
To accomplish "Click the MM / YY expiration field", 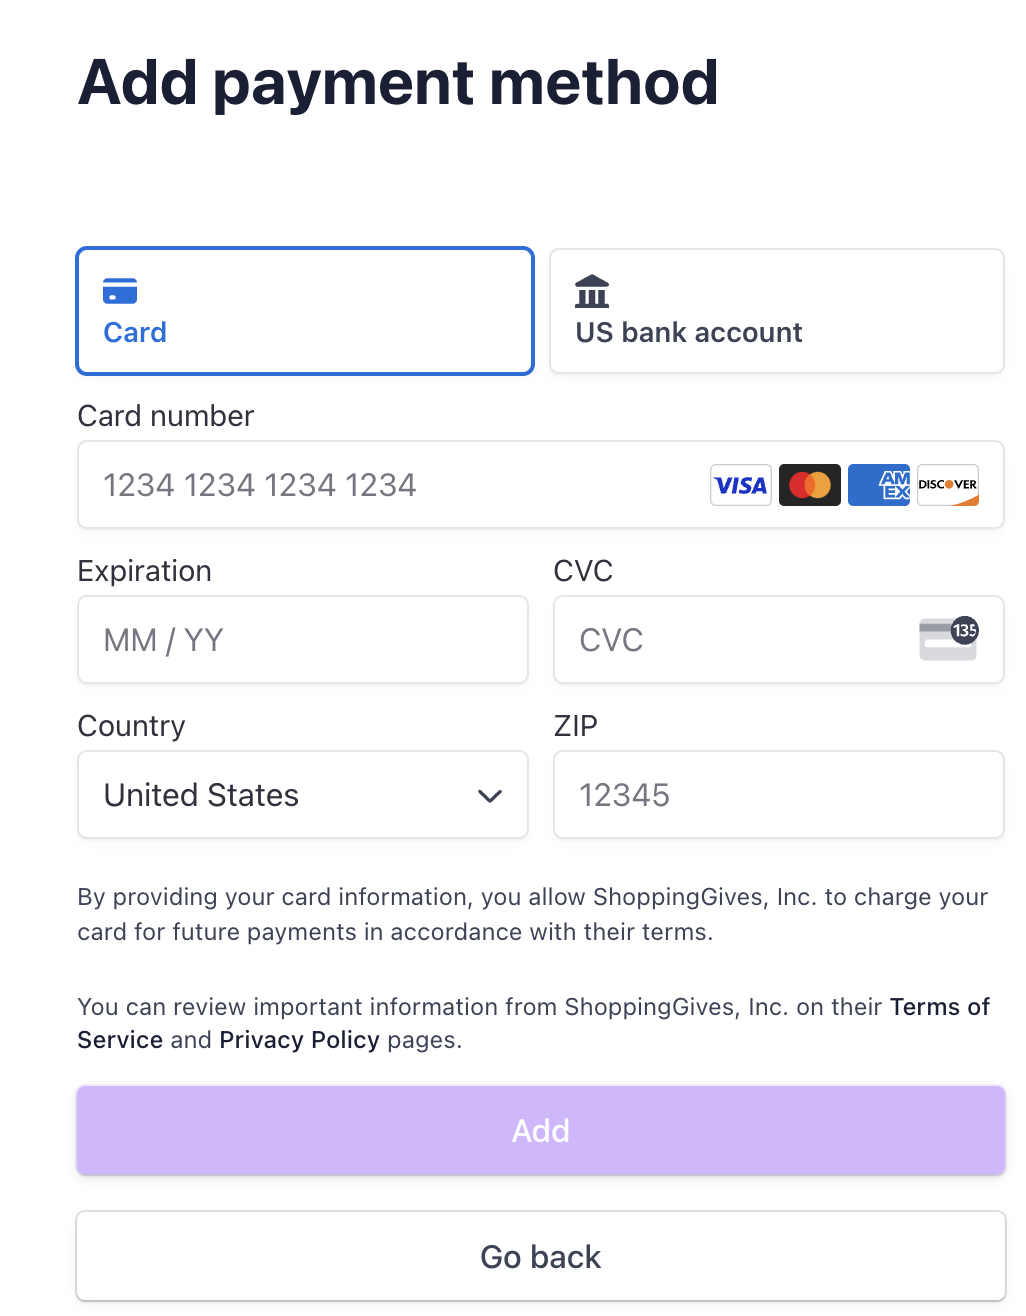I will tap(303, 640).
